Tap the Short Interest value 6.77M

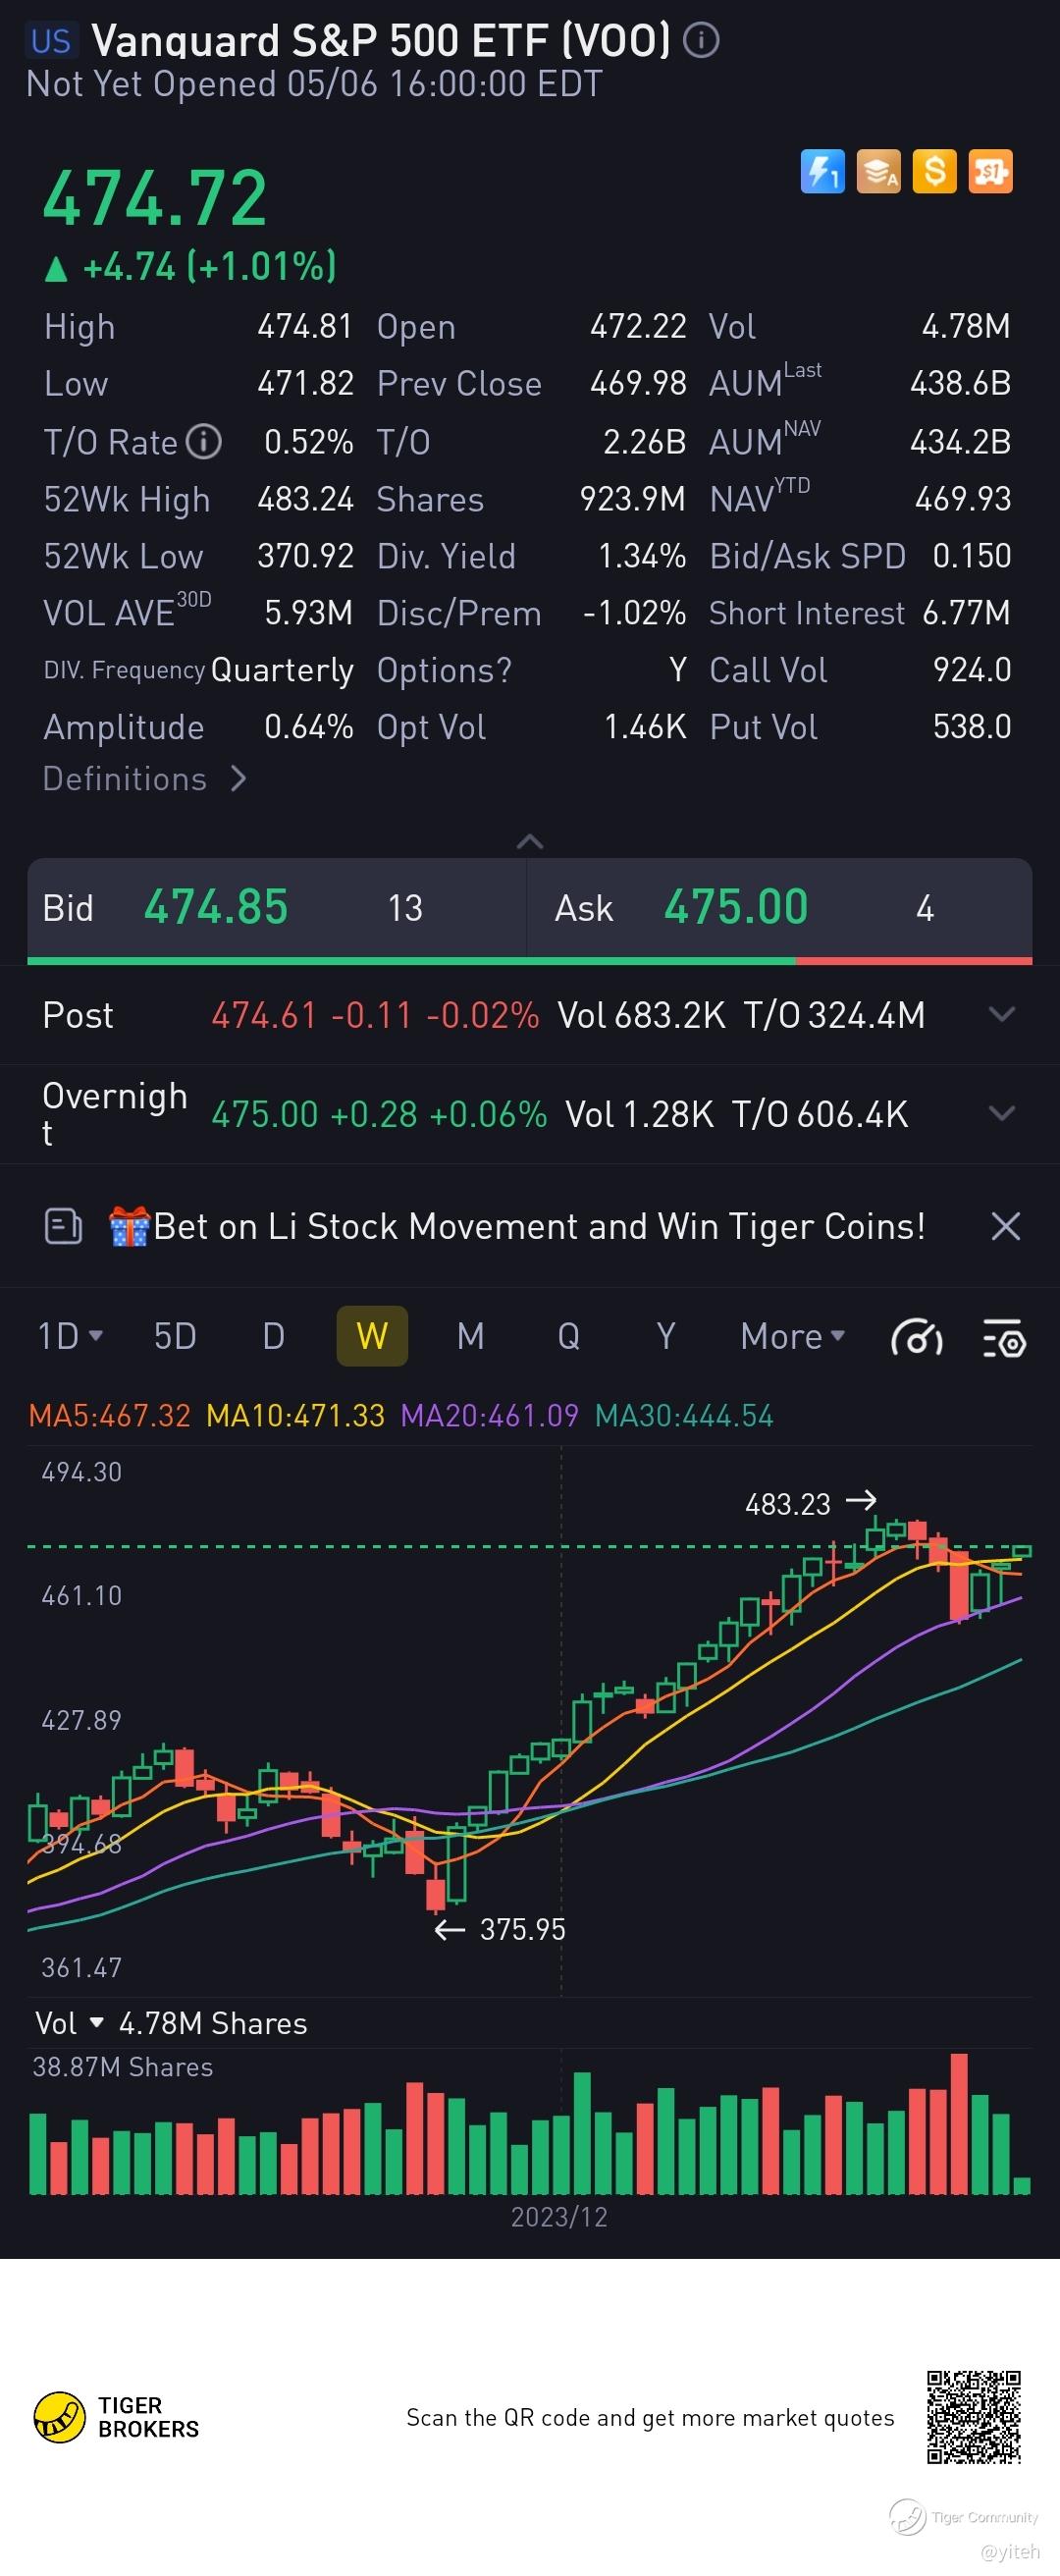(967, 612)
